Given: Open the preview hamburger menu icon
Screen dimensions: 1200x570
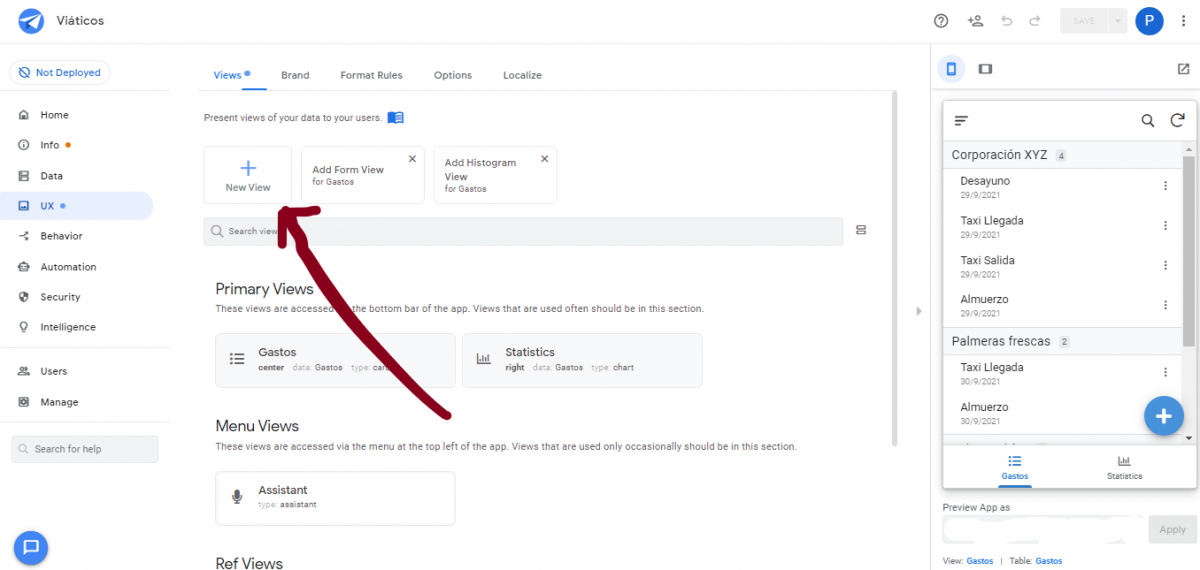Looking at the screenshot, I should 961,121.
